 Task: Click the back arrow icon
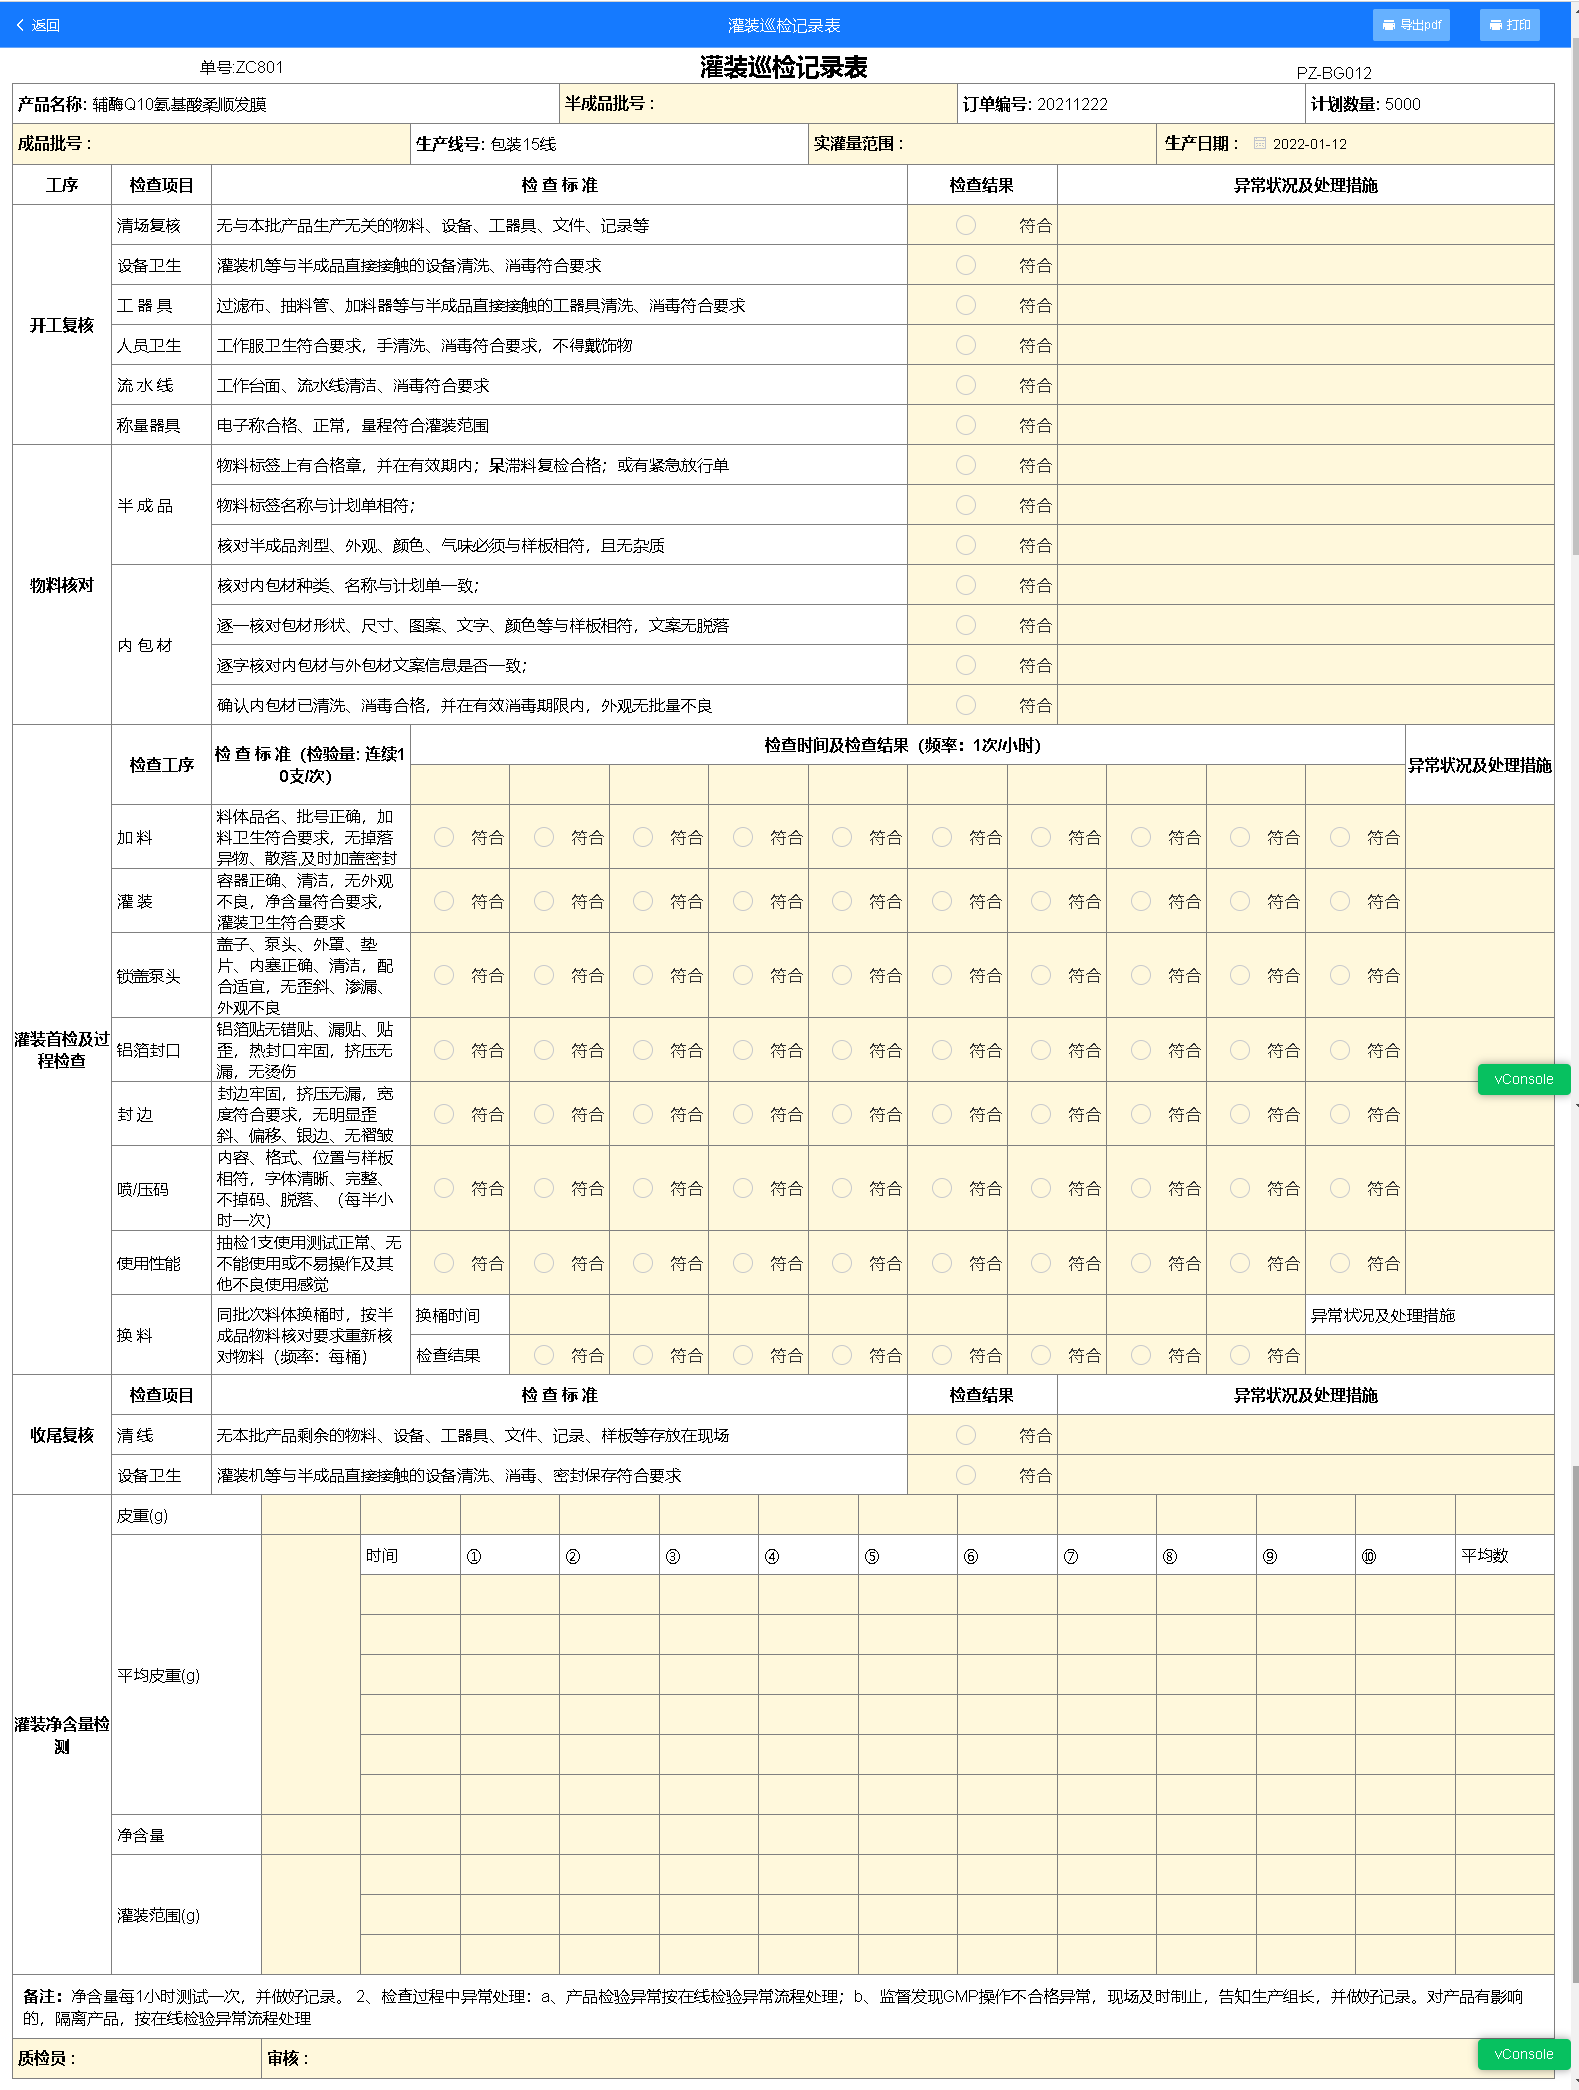pos(20,25)
